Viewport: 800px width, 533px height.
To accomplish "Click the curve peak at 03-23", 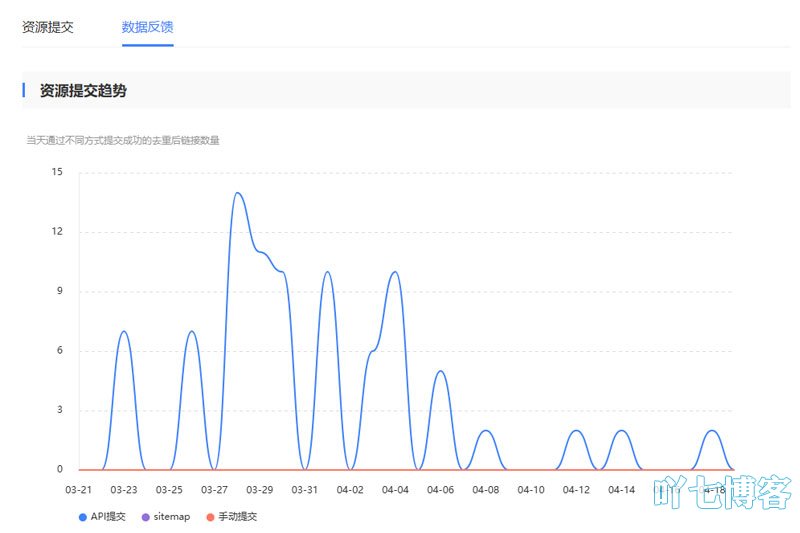I will click(124, 331).
